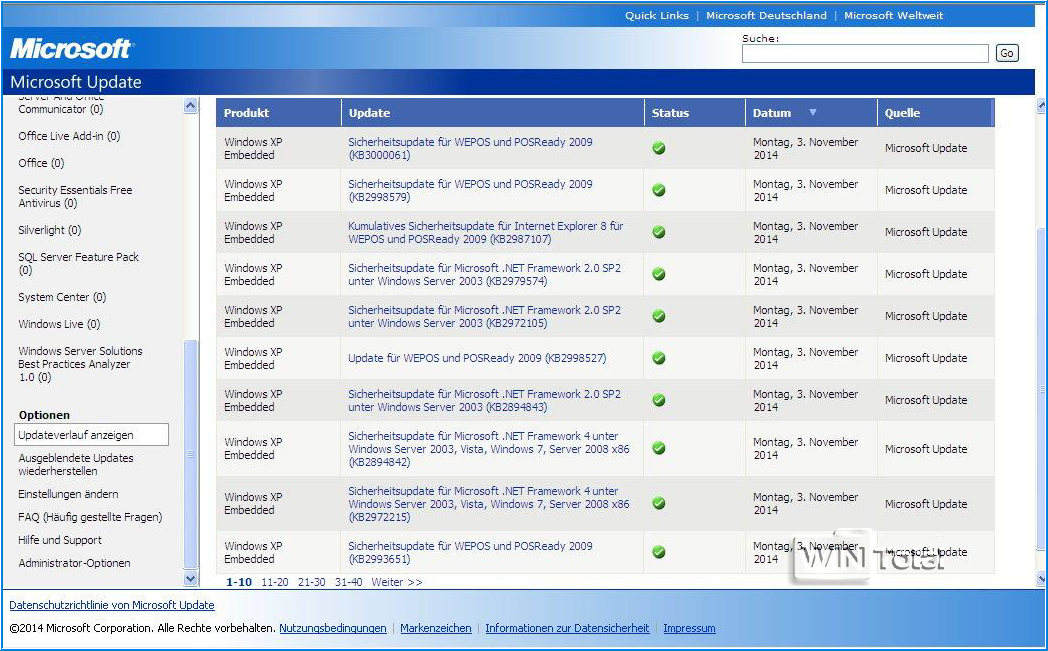Viewport: 1048px width, 651px height.
Task: Select Windows Live (0) category
Action: pyautogui.click(x=59, y=324)
